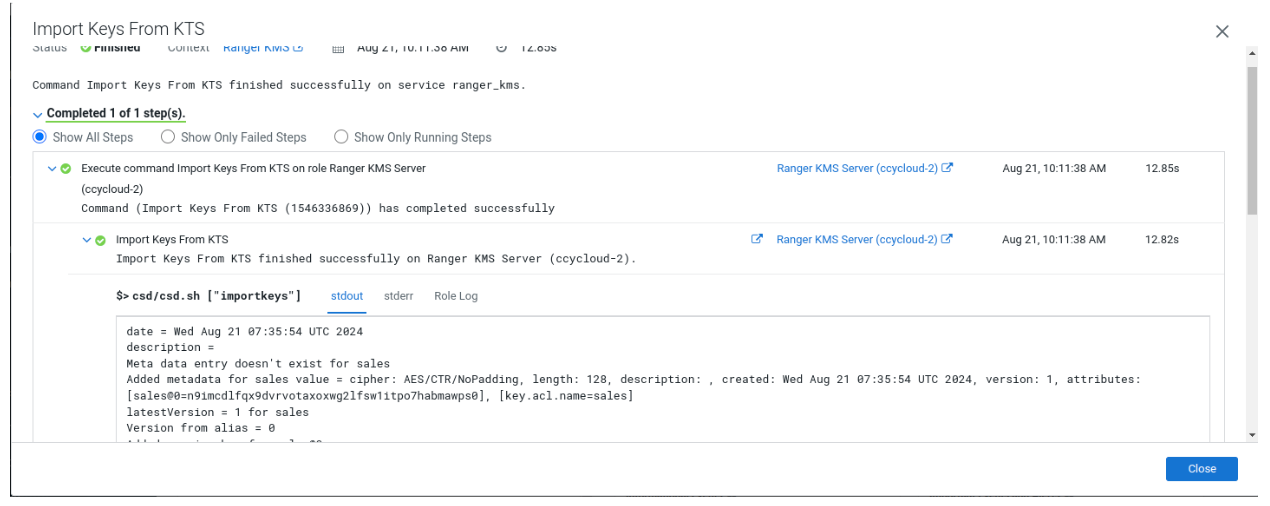Click the Ranger KMS context link
The height and width of the screenshot is (506, 1270).
pos(256,47)
